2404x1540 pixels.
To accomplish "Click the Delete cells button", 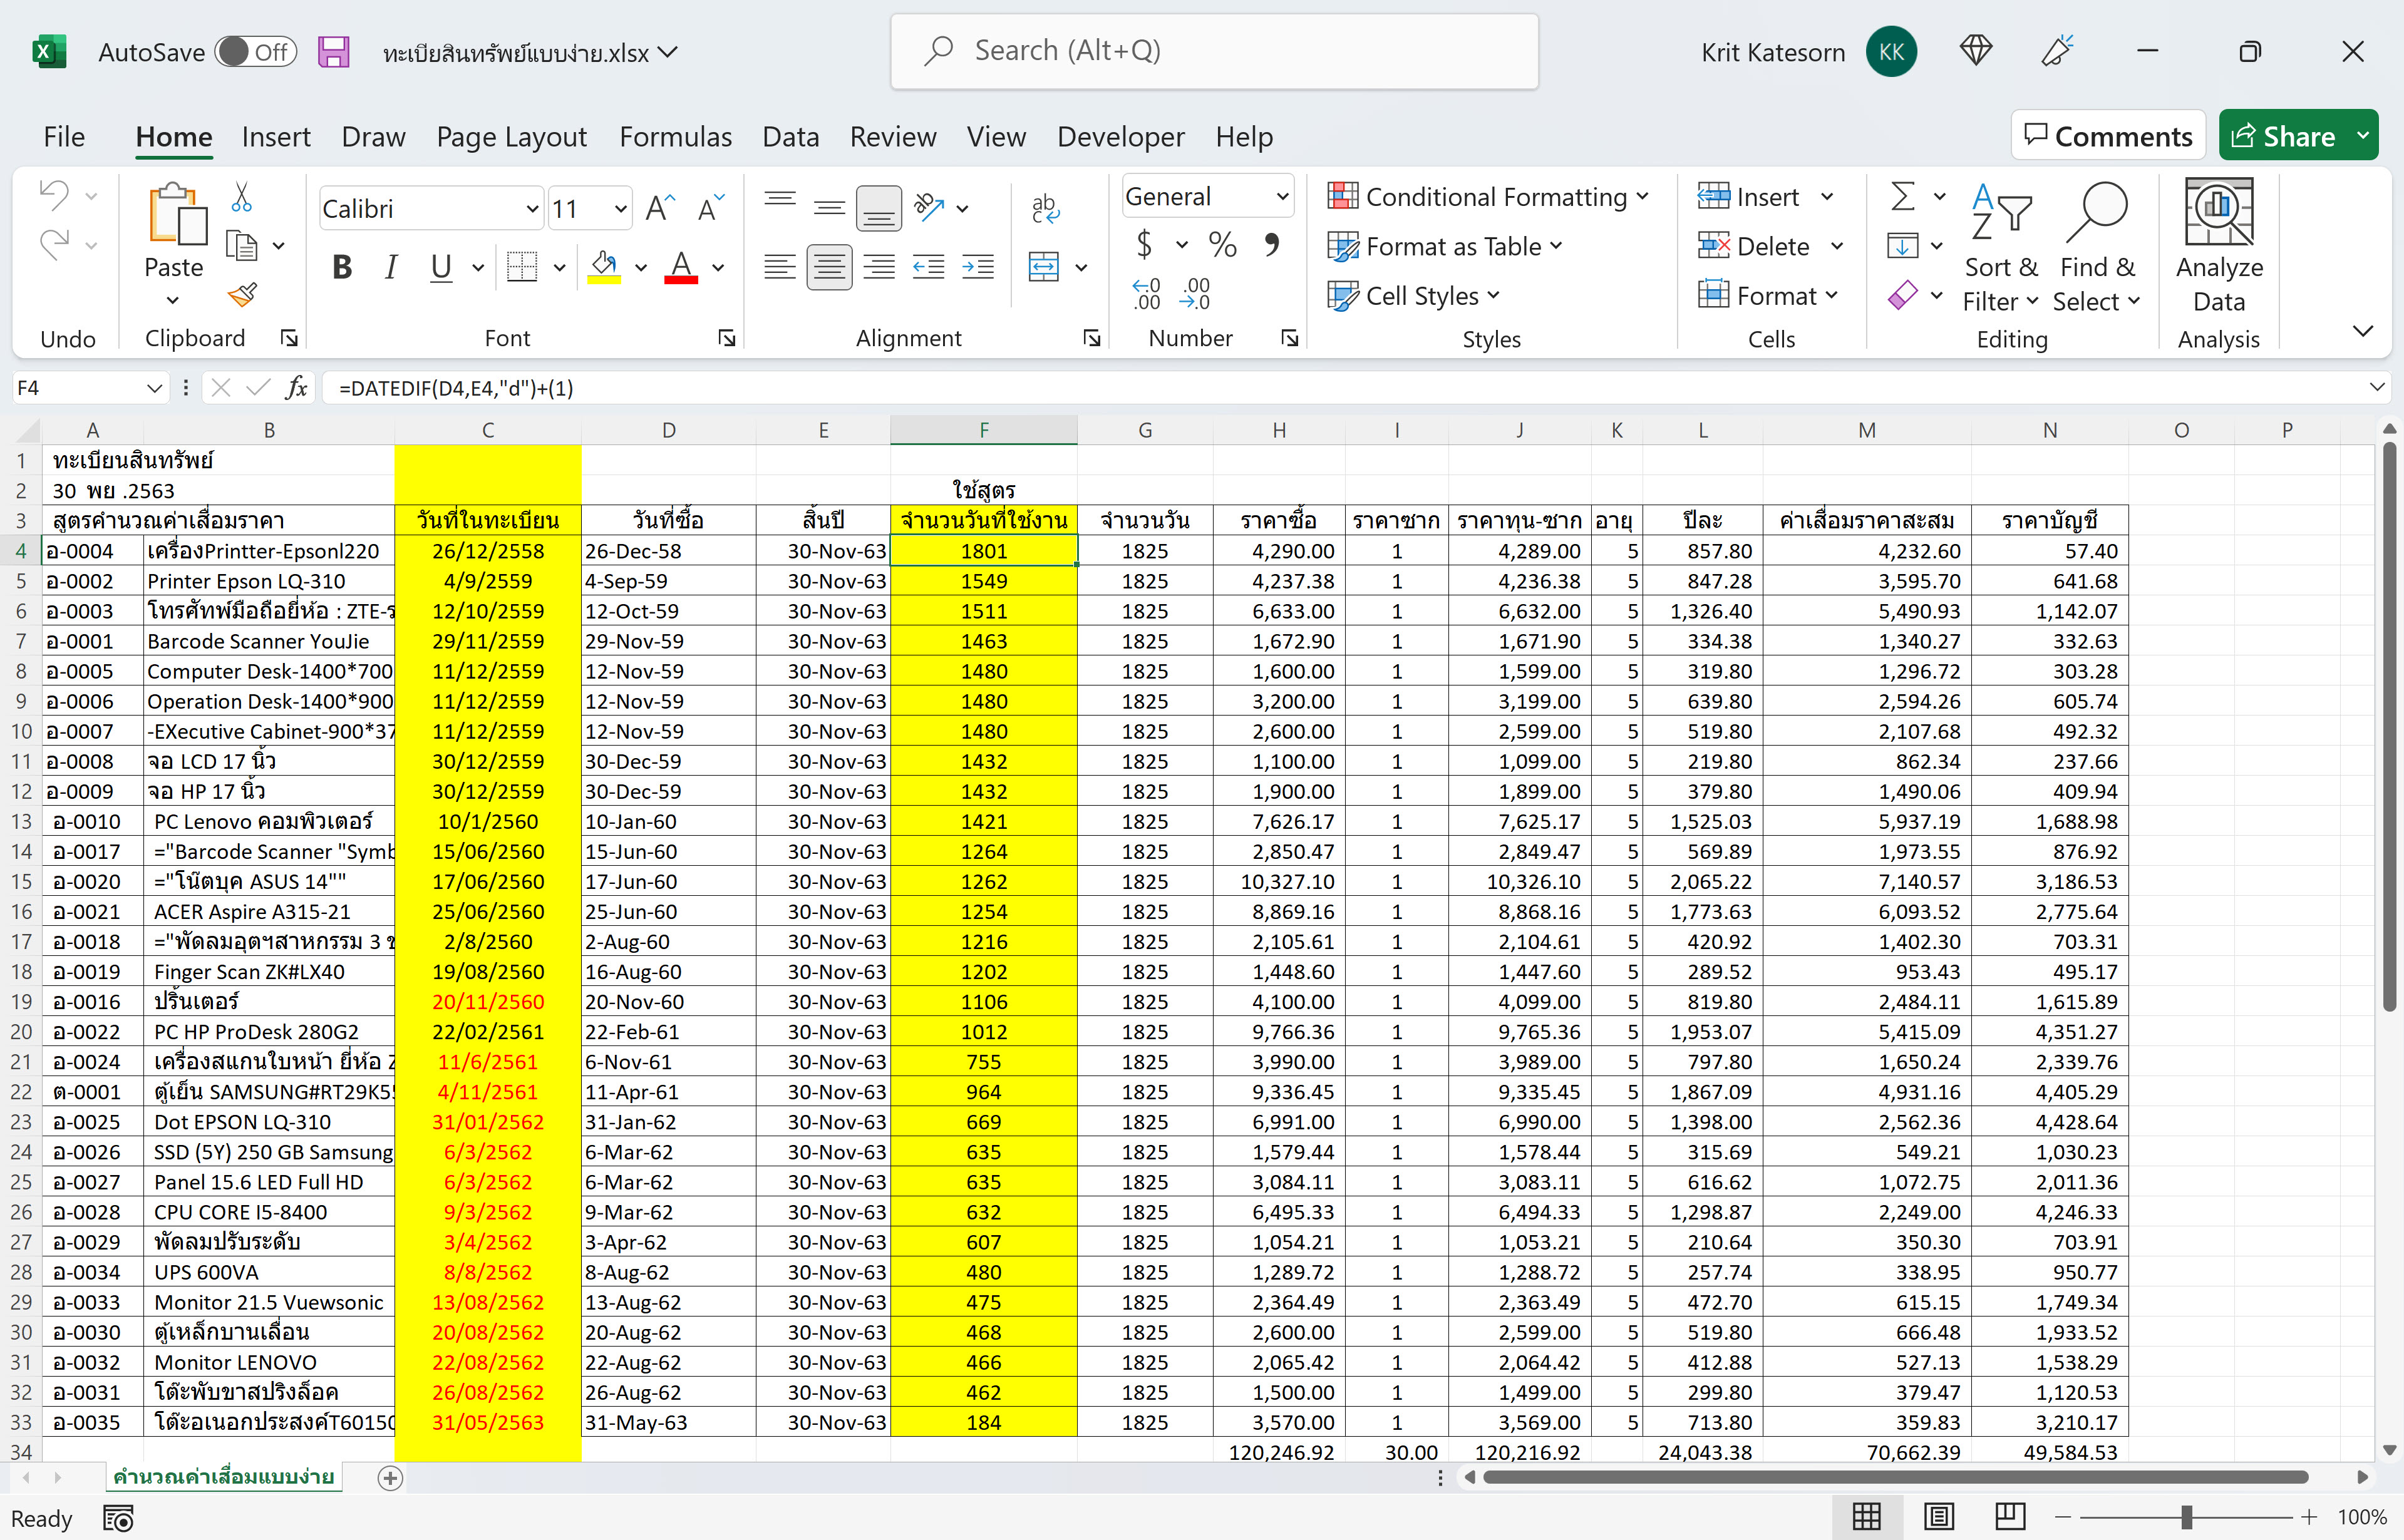I will click(x=1755, y=246).
